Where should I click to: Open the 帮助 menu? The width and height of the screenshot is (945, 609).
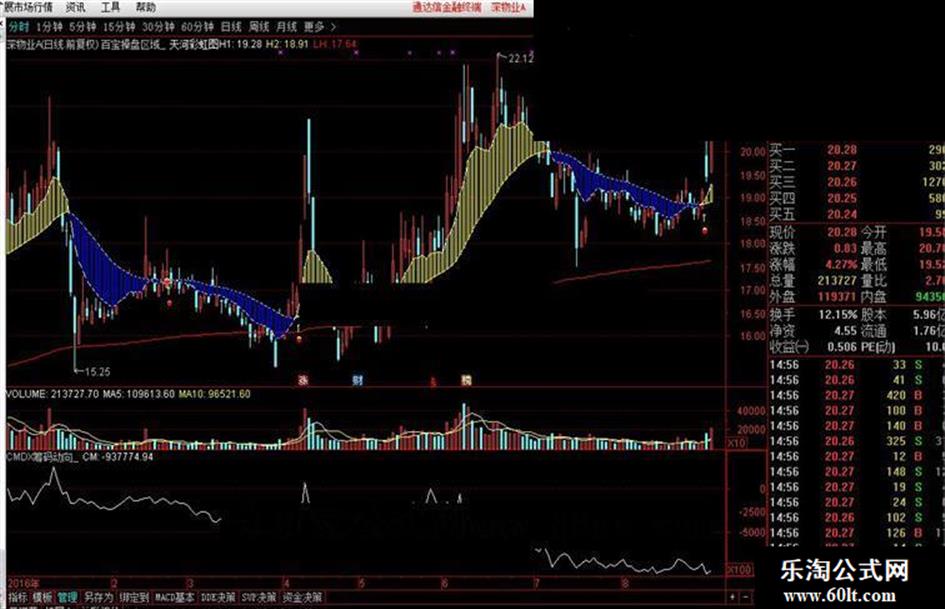145,7
